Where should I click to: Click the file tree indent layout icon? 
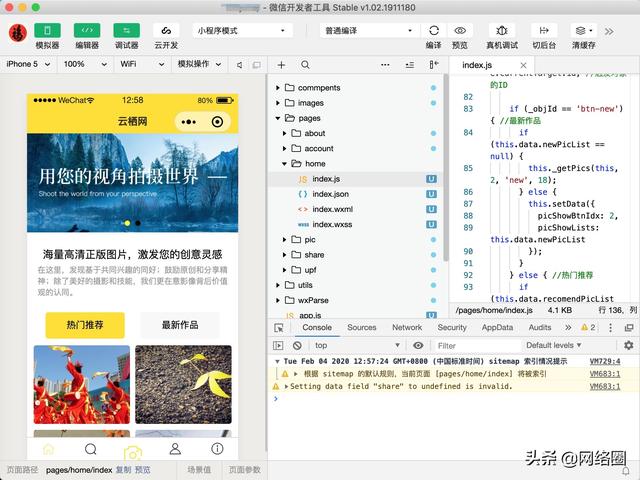coord(410,65)
